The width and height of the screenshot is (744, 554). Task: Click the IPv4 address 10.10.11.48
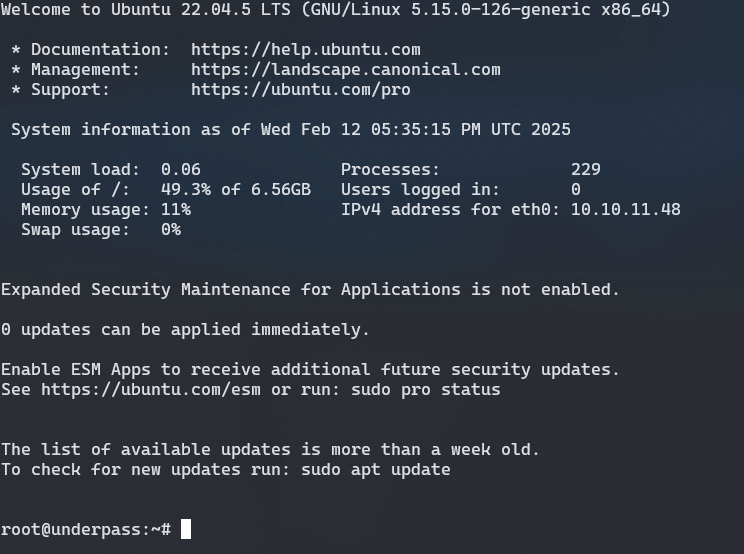coord(625,209)
